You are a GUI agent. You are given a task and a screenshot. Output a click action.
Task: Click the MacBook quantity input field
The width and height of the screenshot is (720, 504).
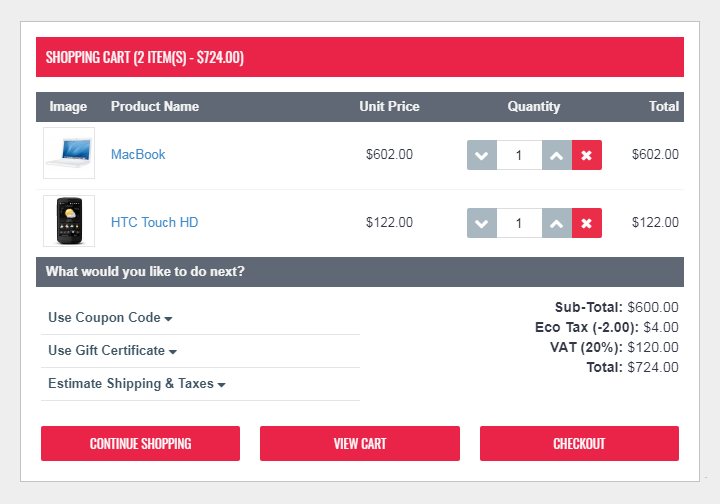tap(519, 155)
